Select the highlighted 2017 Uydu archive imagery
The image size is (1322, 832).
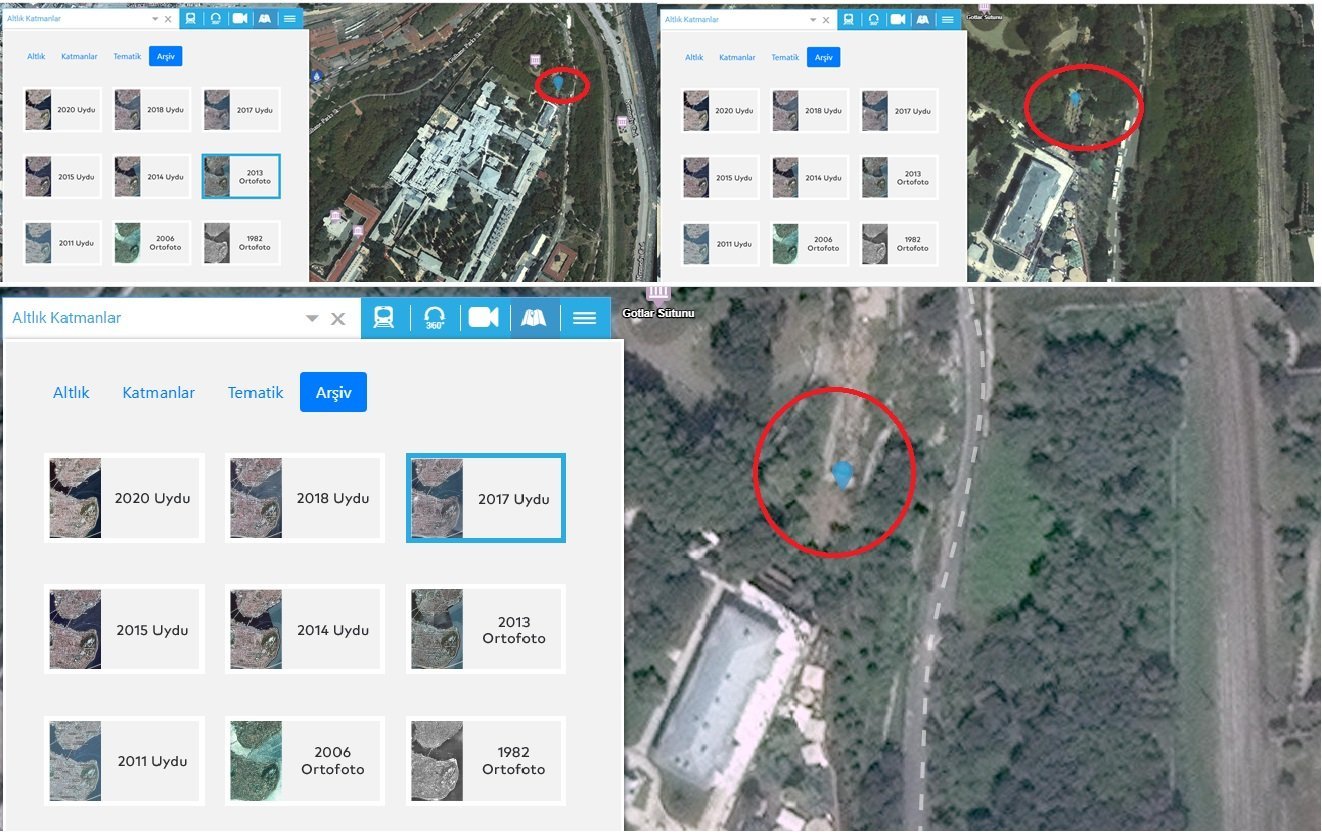coord(486,498)
